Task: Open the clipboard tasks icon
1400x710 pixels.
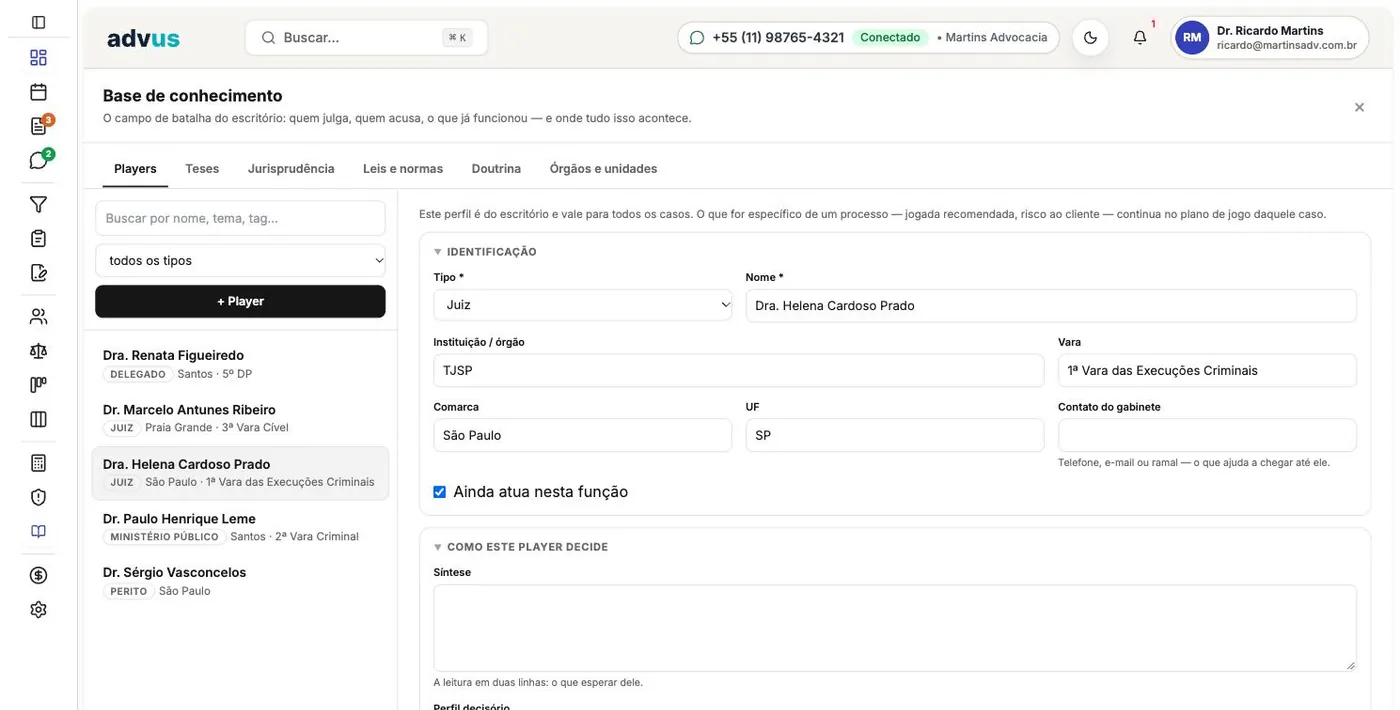Action: click(38, 238)
